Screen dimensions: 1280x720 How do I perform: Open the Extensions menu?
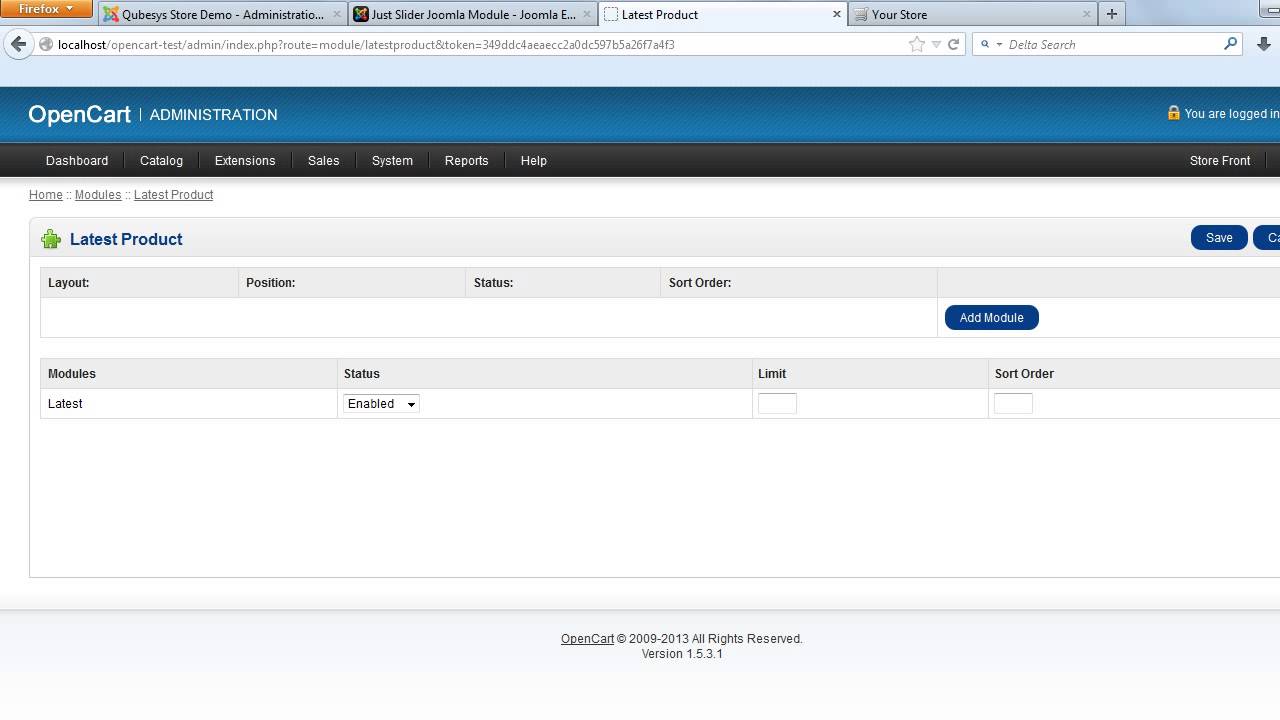(245, 160)
